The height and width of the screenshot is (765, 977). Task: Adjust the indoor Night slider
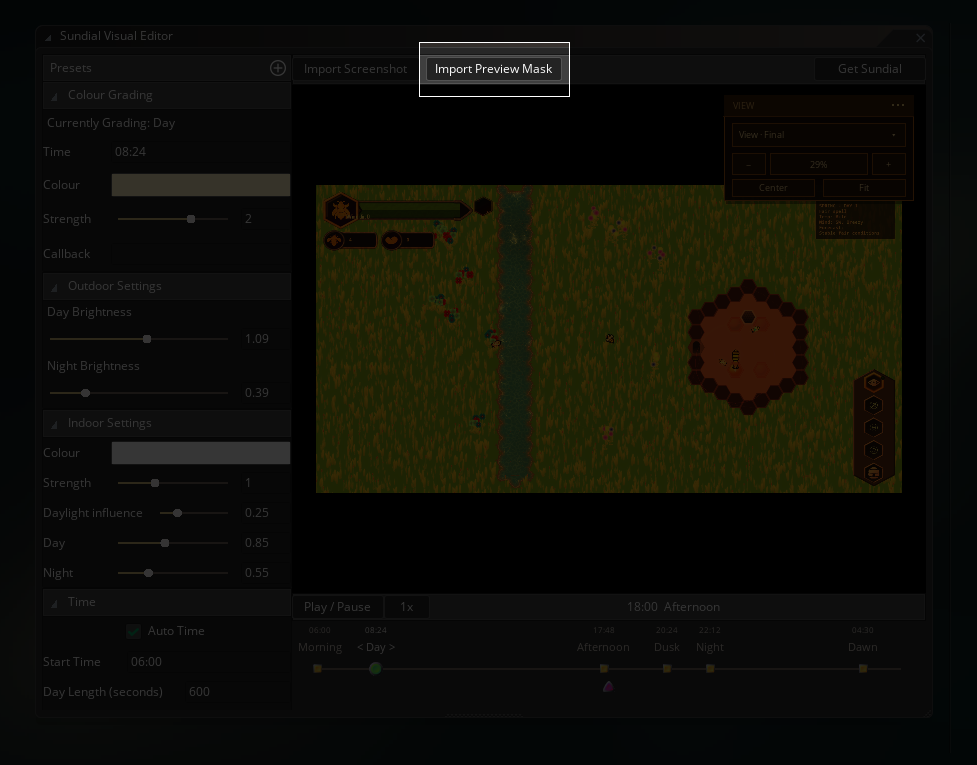pyautogui.click(x=173, y=573)
